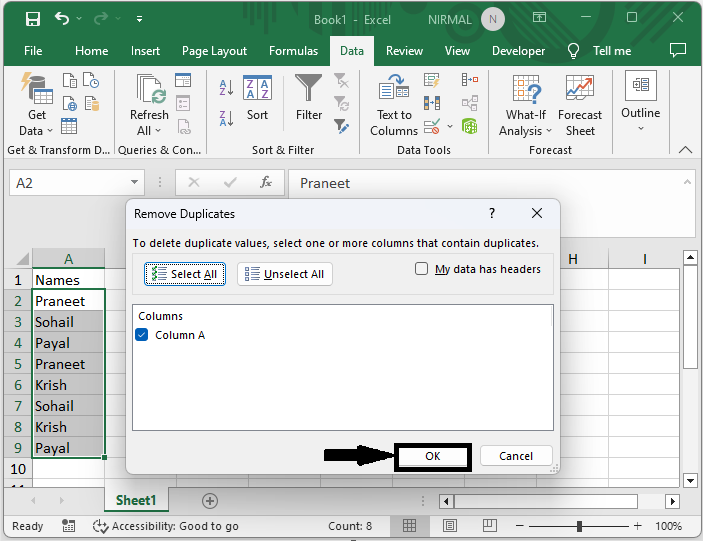Click Remove Duplicates ribbon icon
The height and width of the screenshot is (541, 703).
tap(432, 104)
